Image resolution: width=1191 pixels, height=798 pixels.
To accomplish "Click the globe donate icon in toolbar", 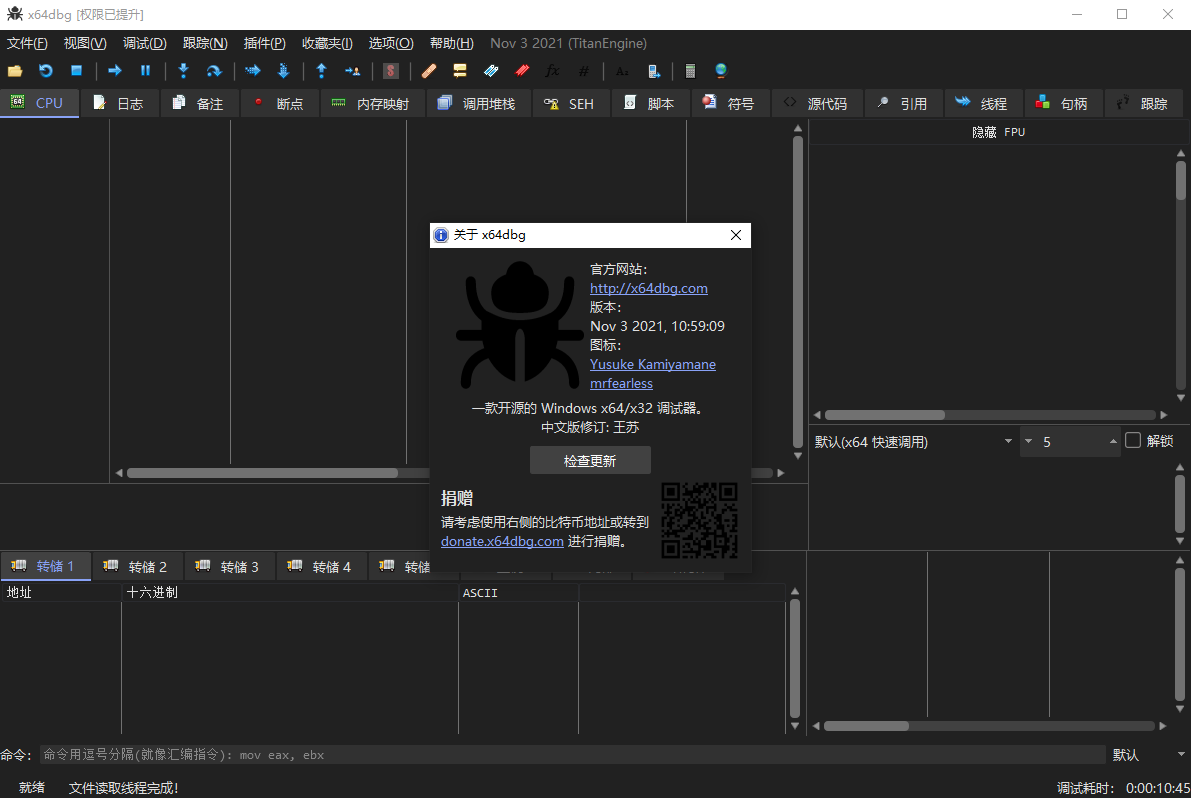I will (721, 71).
